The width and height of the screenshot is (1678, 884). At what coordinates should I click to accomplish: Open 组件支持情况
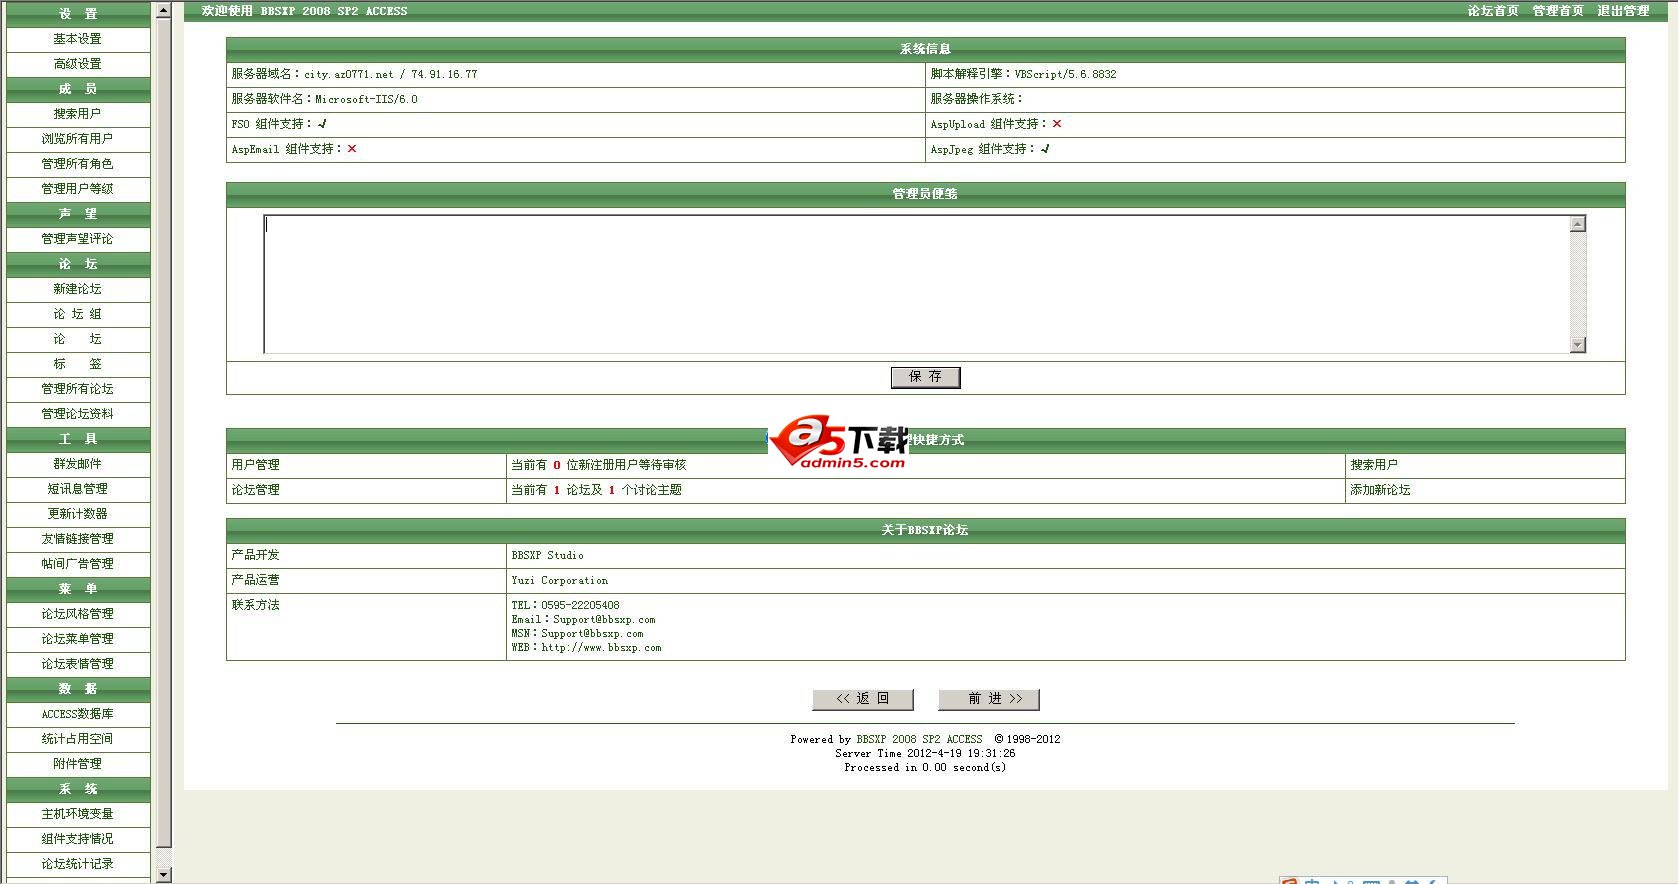pyautogui.click(x=77, y=839)
